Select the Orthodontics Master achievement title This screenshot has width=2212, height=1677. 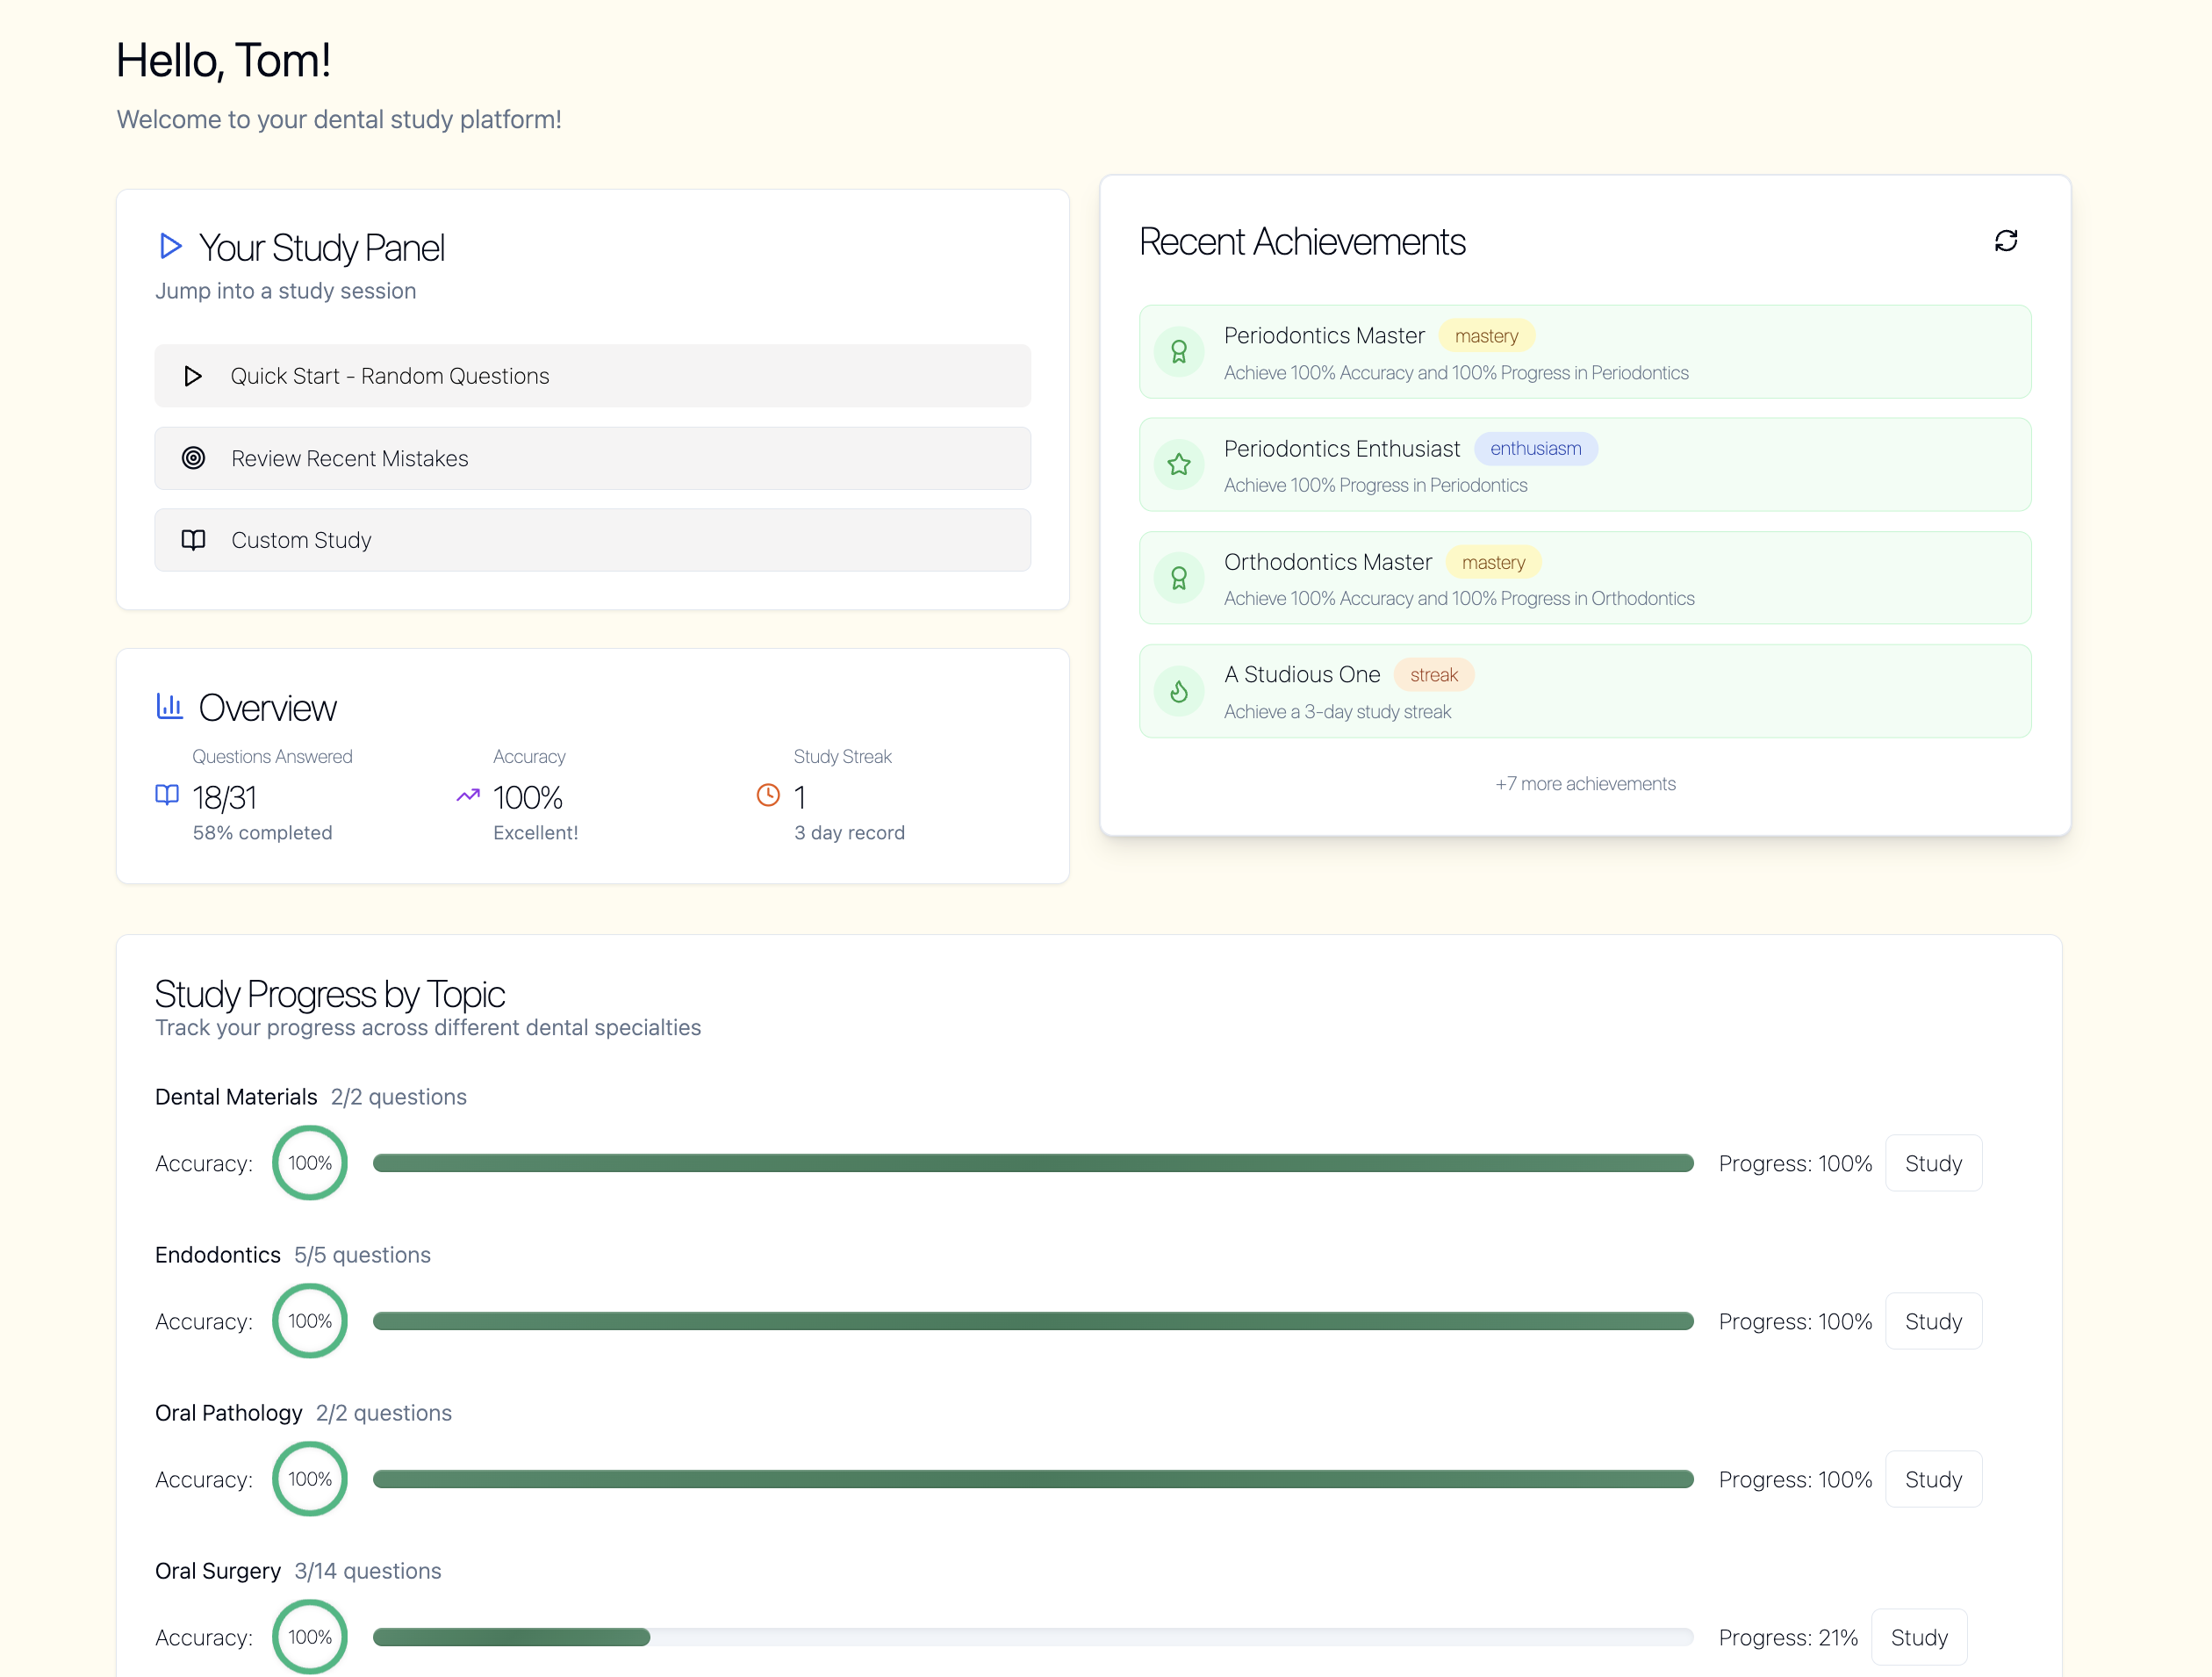(1328, 562)
